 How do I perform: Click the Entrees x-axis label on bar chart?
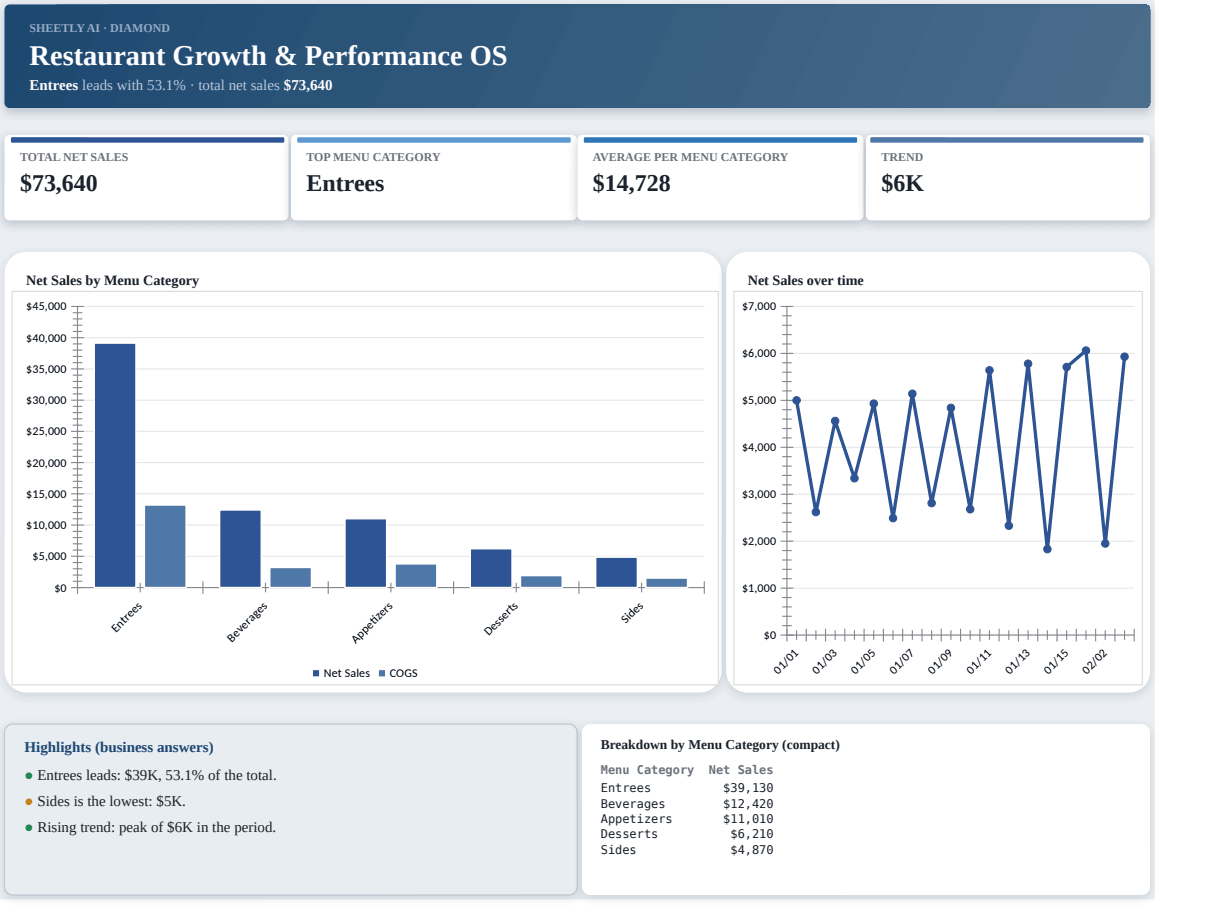(x=127, y=616)
